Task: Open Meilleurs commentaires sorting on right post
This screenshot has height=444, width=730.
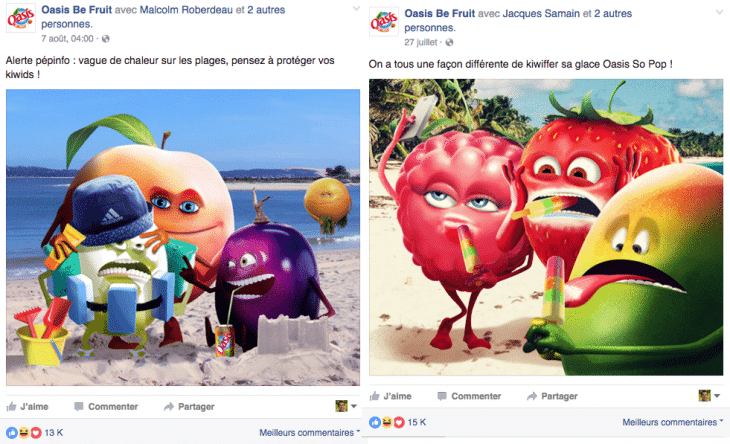Action: (673, 422)
